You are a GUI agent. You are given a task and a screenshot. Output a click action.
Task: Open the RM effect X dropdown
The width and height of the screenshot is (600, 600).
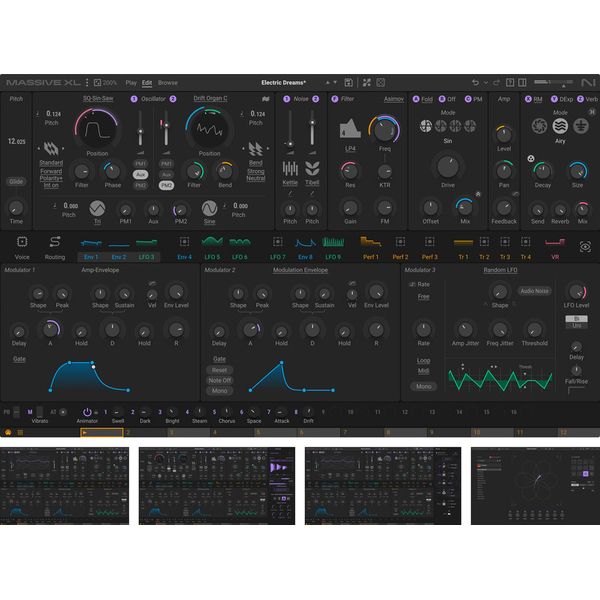[x=538, y=99]
